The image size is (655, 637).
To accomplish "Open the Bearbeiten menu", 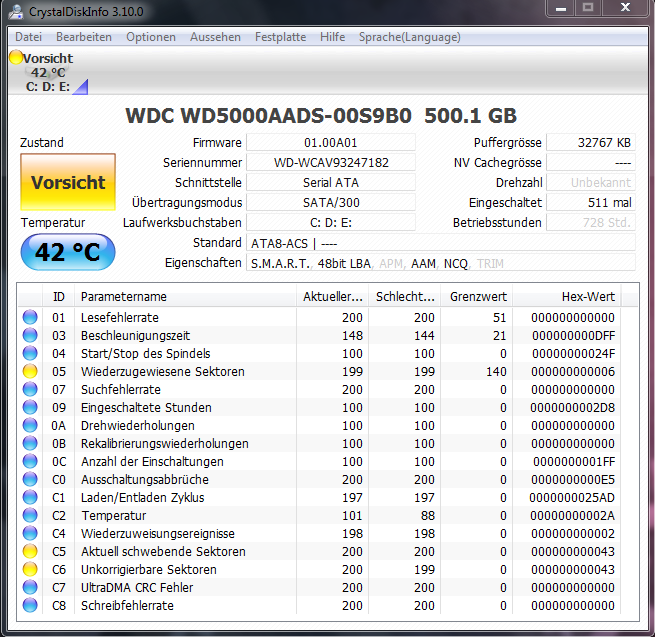I will (84, 37).
